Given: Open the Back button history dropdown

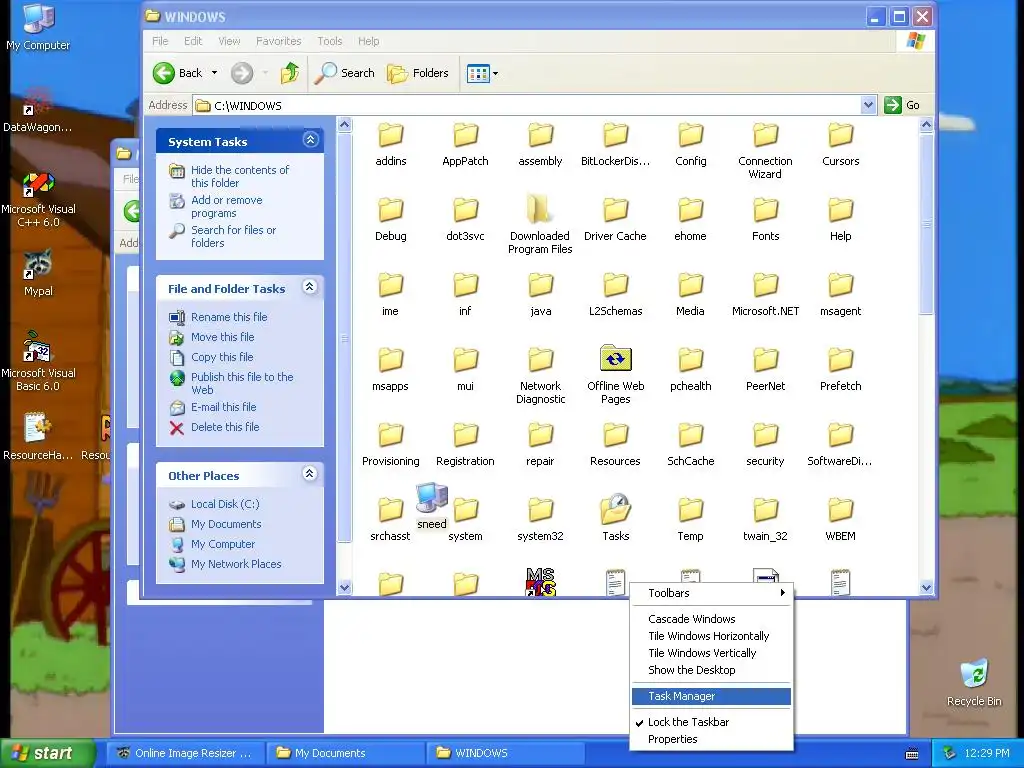Looking at the screenshot, I should [x=214, y=73].
